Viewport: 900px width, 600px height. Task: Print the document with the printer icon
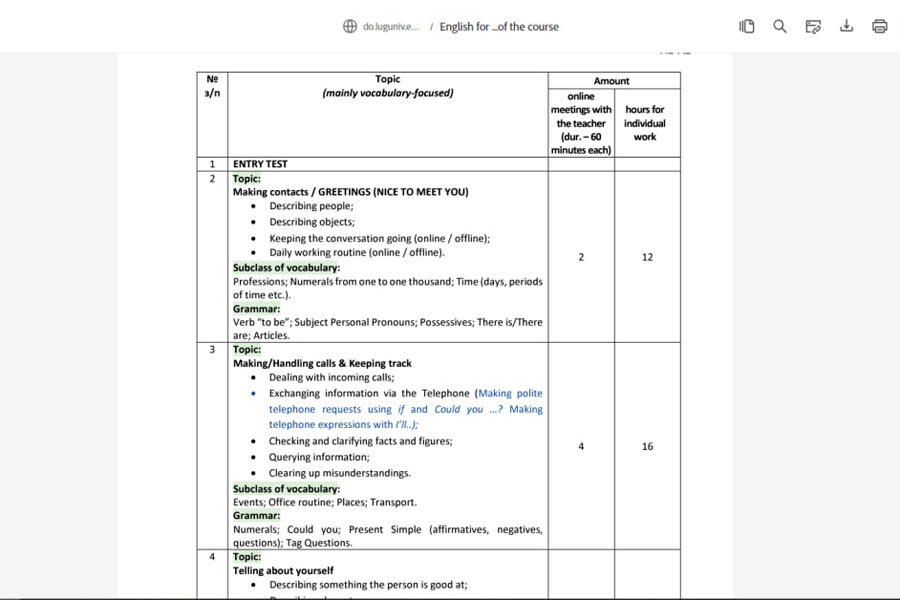coord(879,27)
